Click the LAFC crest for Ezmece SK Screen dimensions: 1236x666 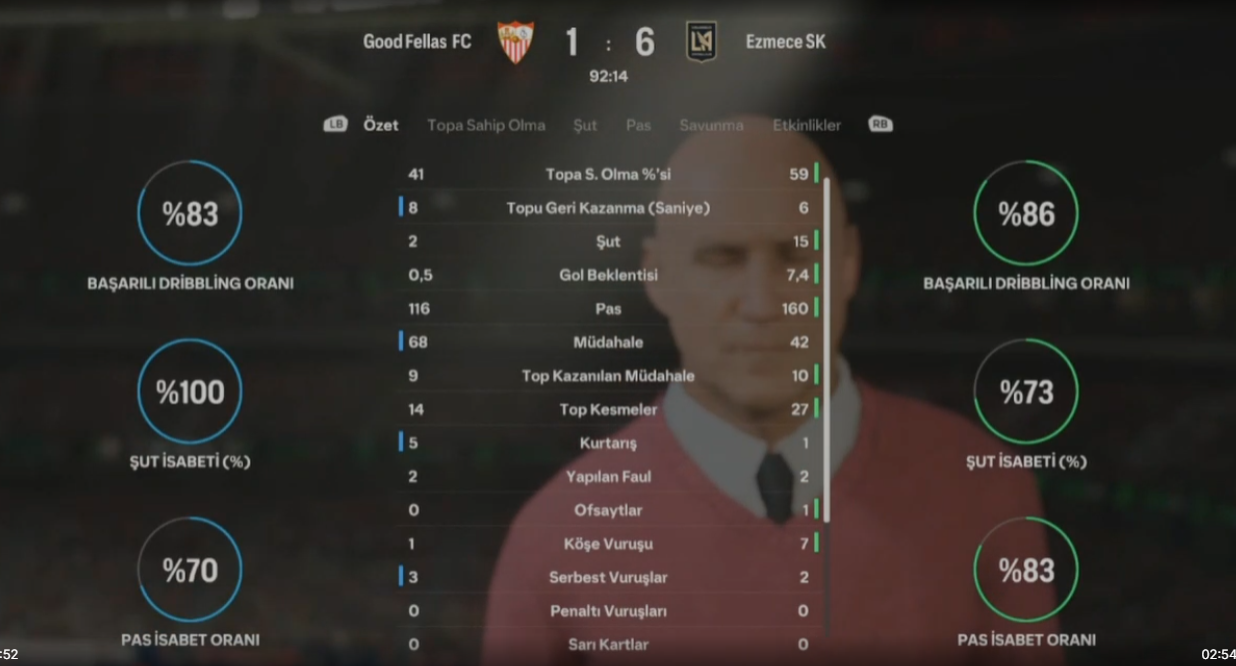701,42
